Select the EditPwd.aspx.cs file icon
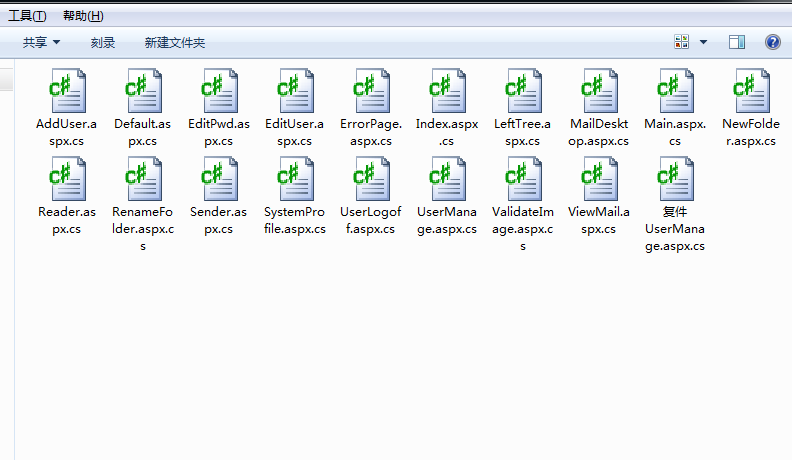This screenshot has height=460, width=792. (x=219, y=91)
